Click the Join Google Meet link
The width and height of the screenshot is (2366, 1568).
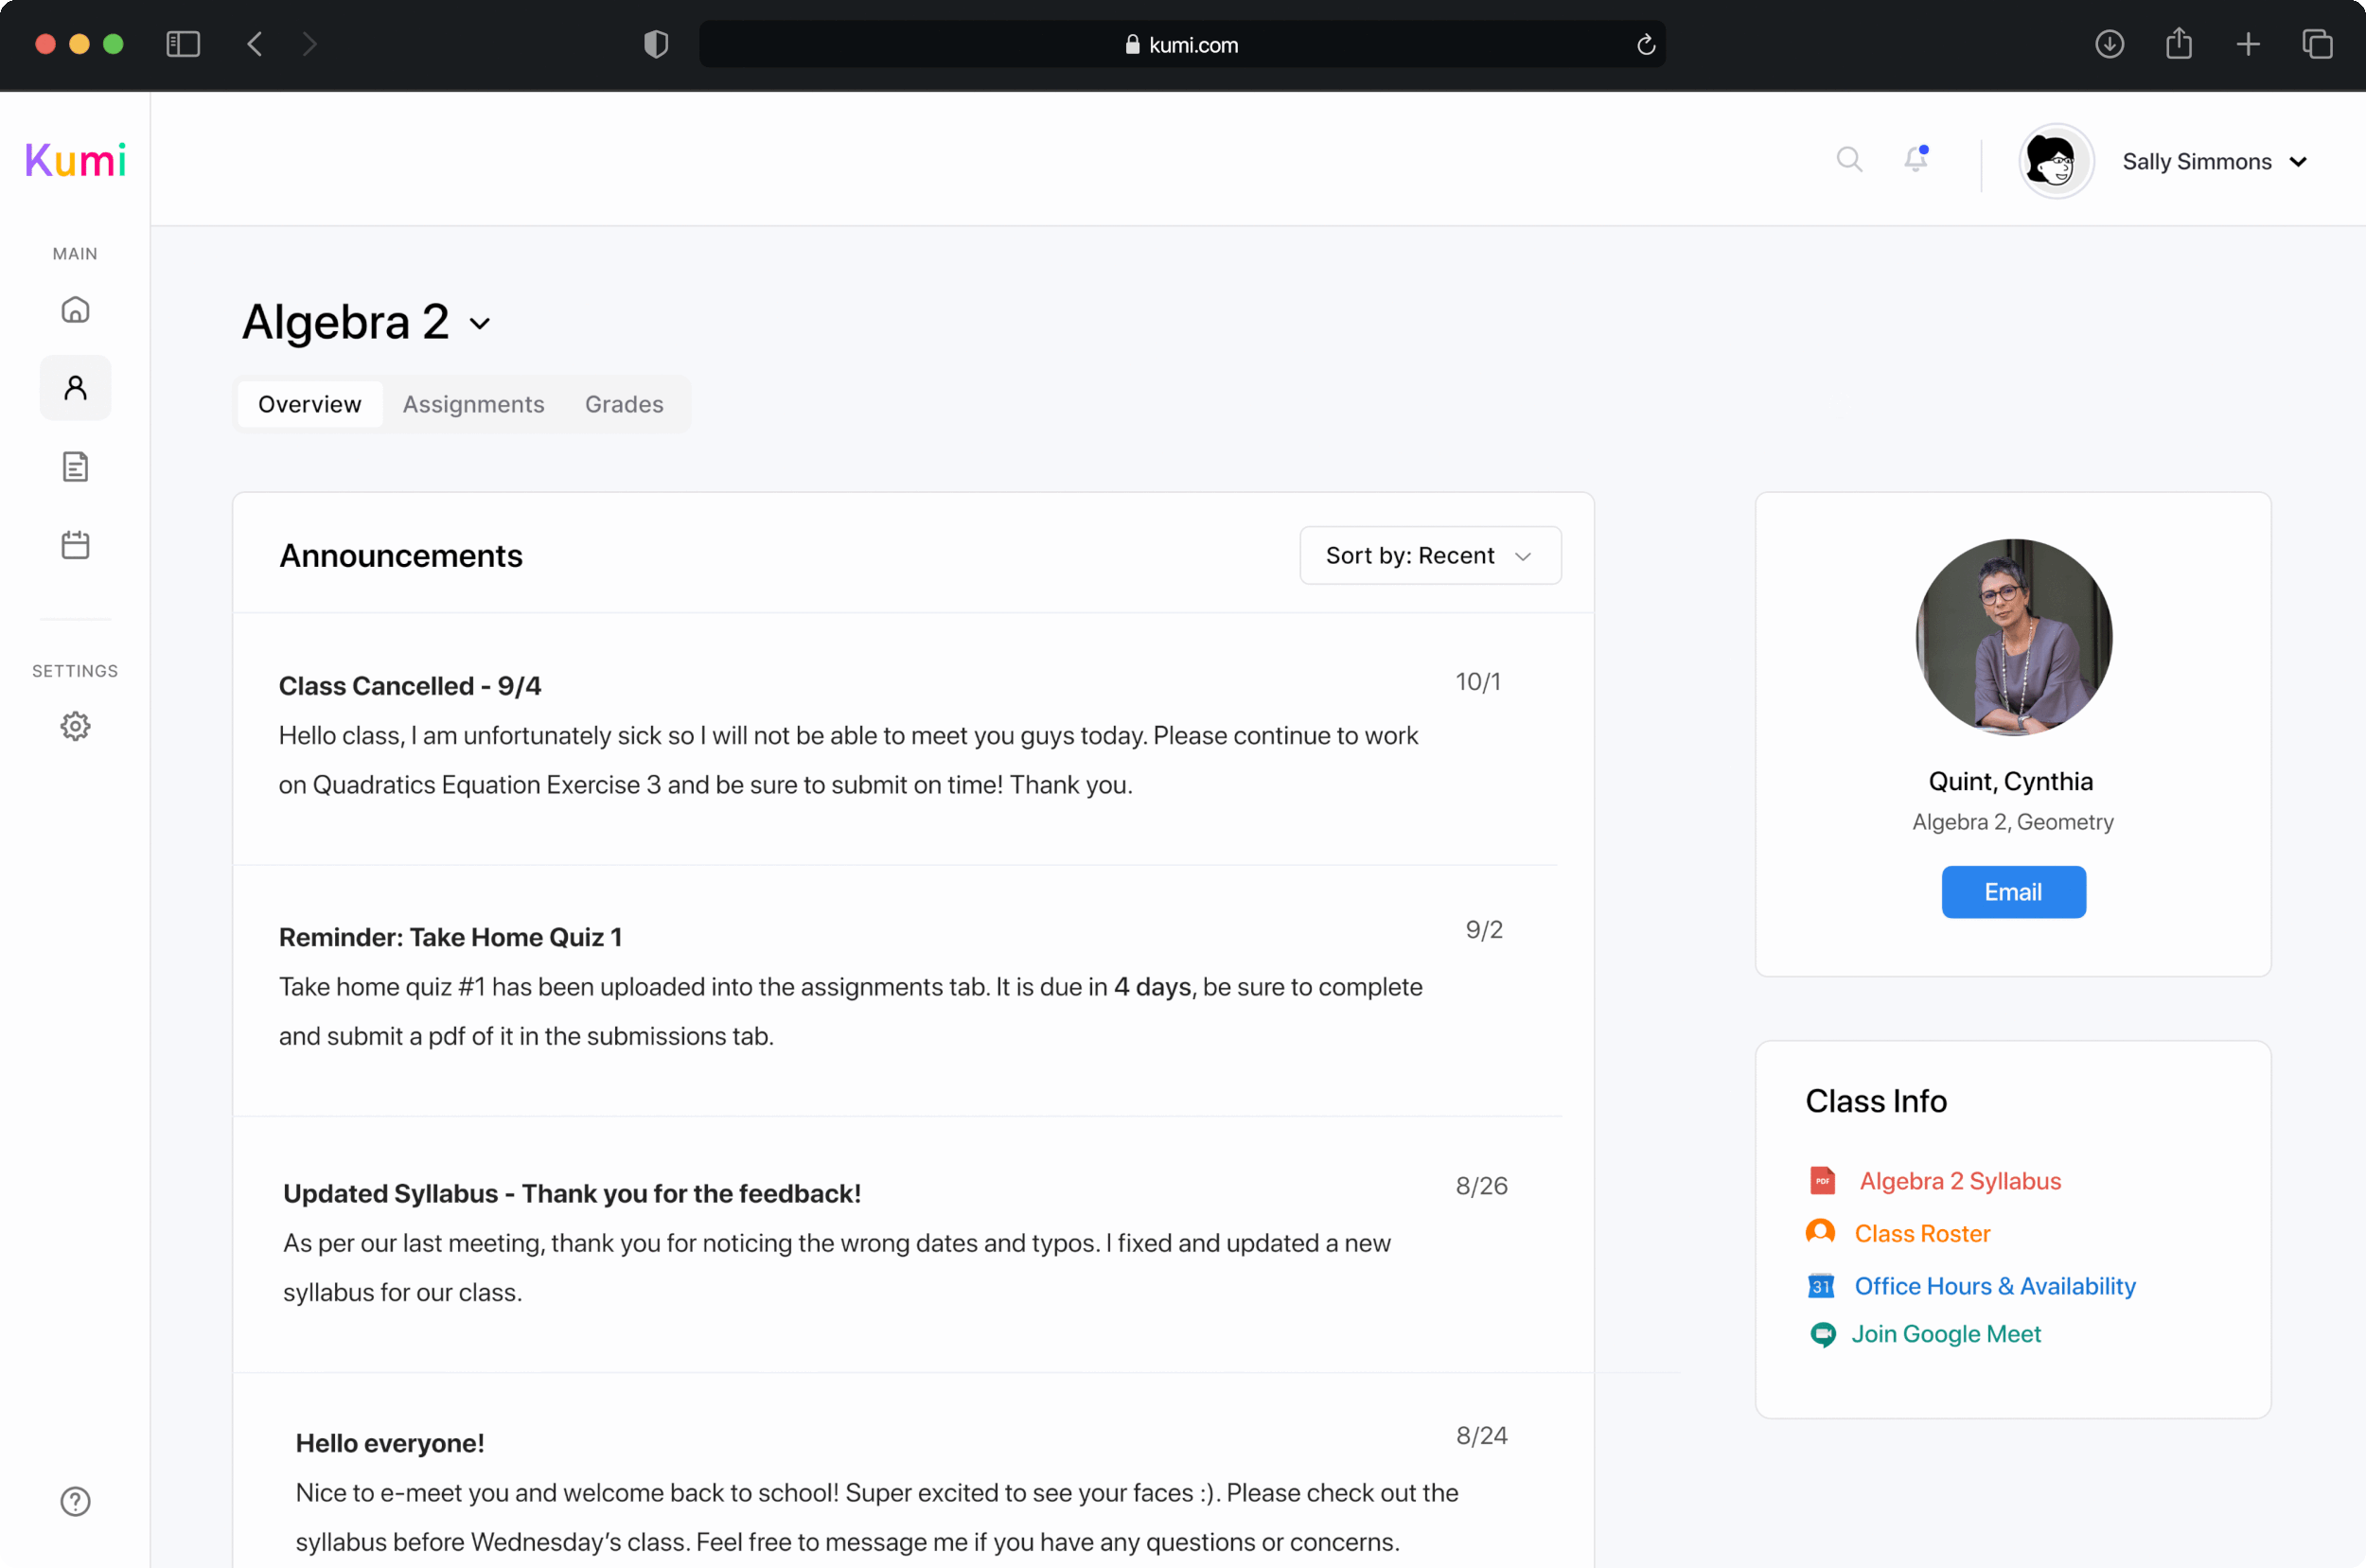[1945, 1334]
